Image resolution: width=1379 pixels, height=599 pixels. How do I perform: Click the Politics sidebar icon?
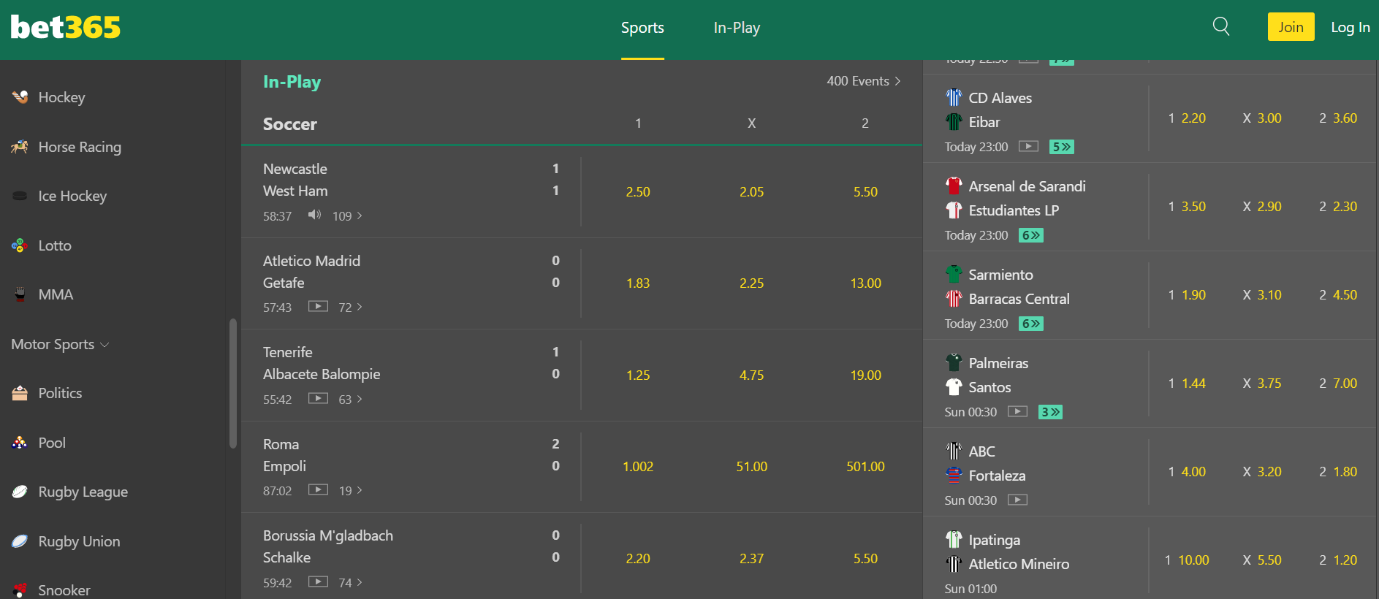point(20,393)
